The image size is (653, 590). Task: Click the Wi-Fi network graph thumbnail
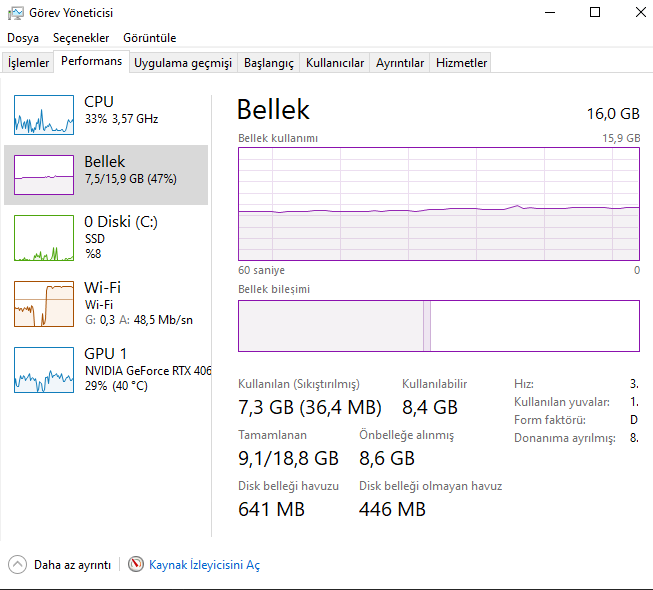[44, 304]
